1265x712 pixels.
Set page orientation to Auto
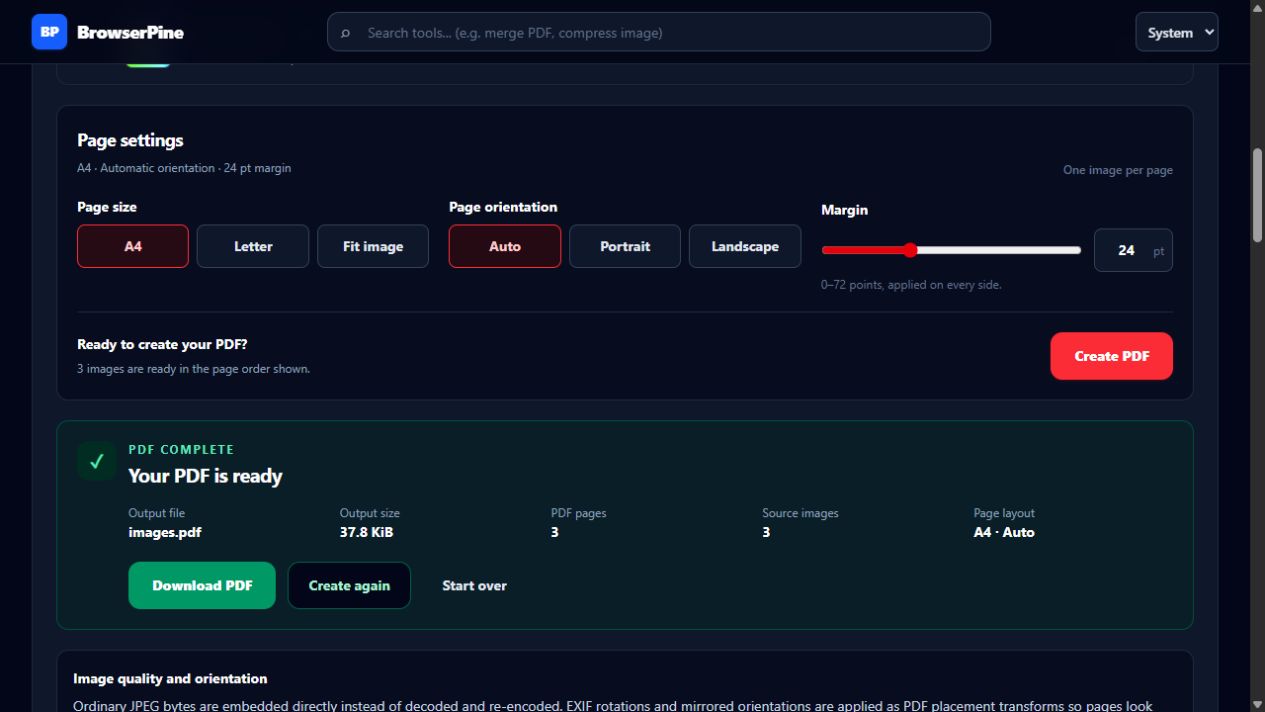pos(505,246)
